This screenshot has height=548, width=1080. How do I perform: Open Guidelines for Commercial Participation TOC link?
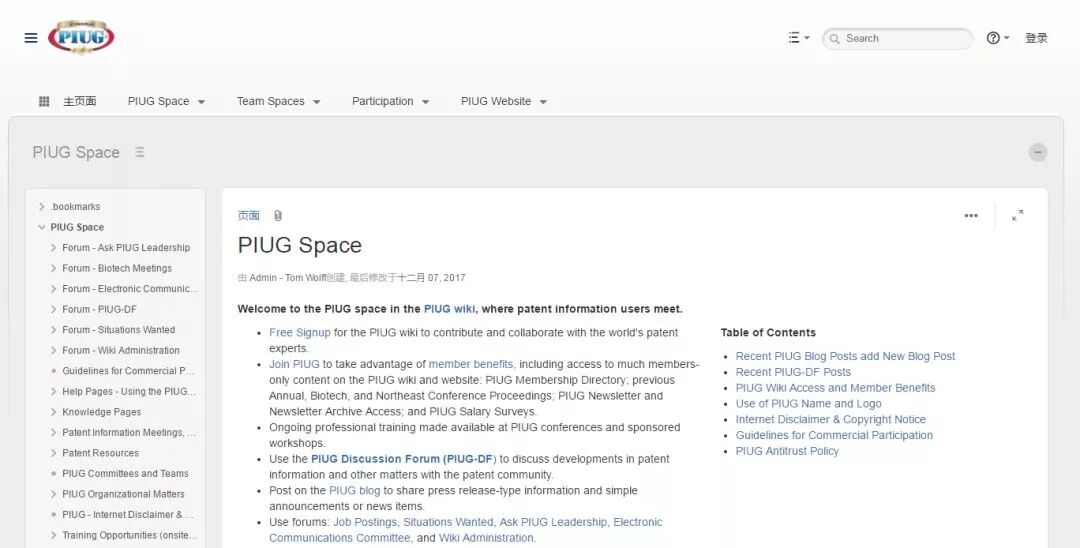click(x=834, y=436)
